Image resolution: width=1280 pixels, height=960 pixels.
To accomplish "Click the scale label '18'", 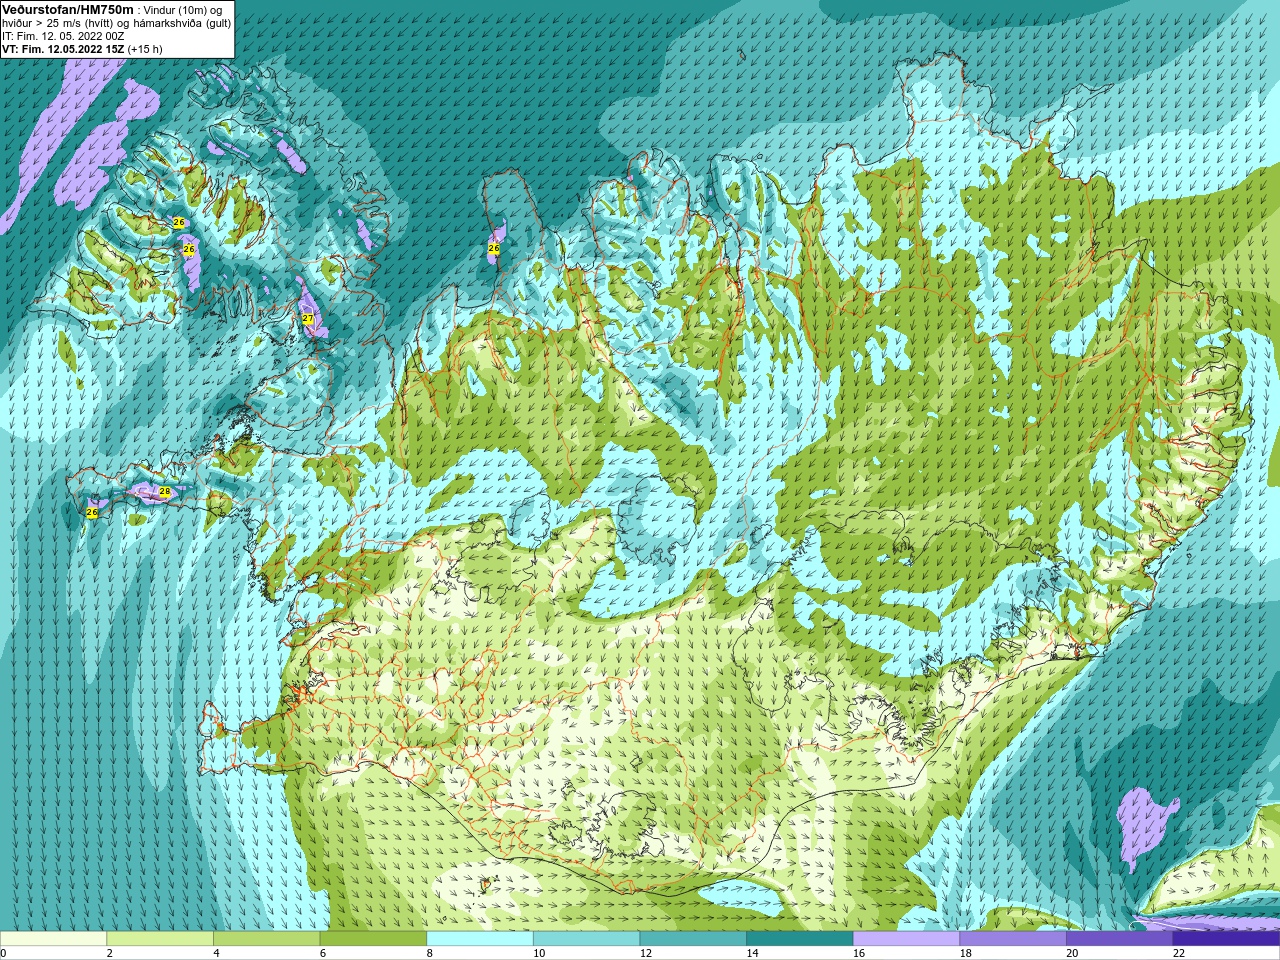I will pyautogui.click(x=965, y=953).
